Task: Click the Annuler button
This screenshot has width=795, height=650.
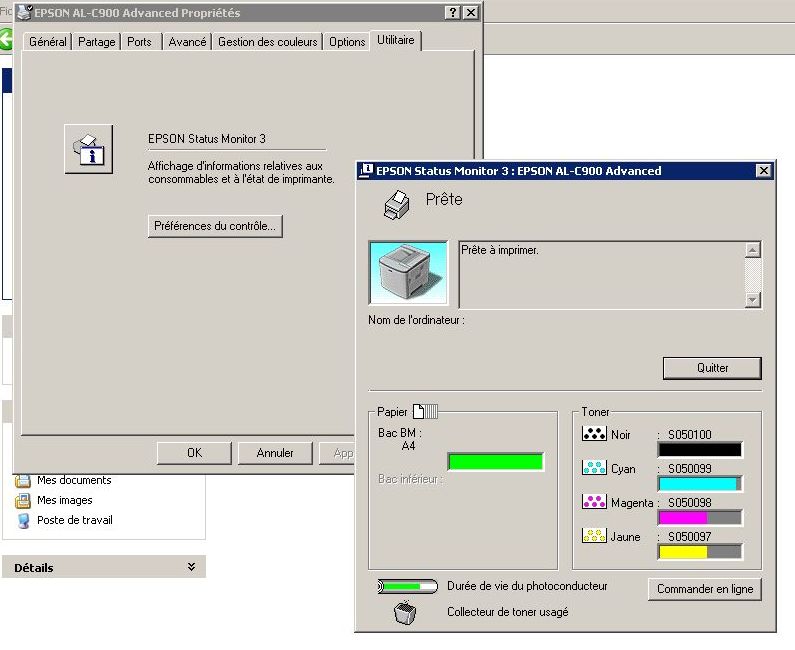Action: (x=275, y=453)
